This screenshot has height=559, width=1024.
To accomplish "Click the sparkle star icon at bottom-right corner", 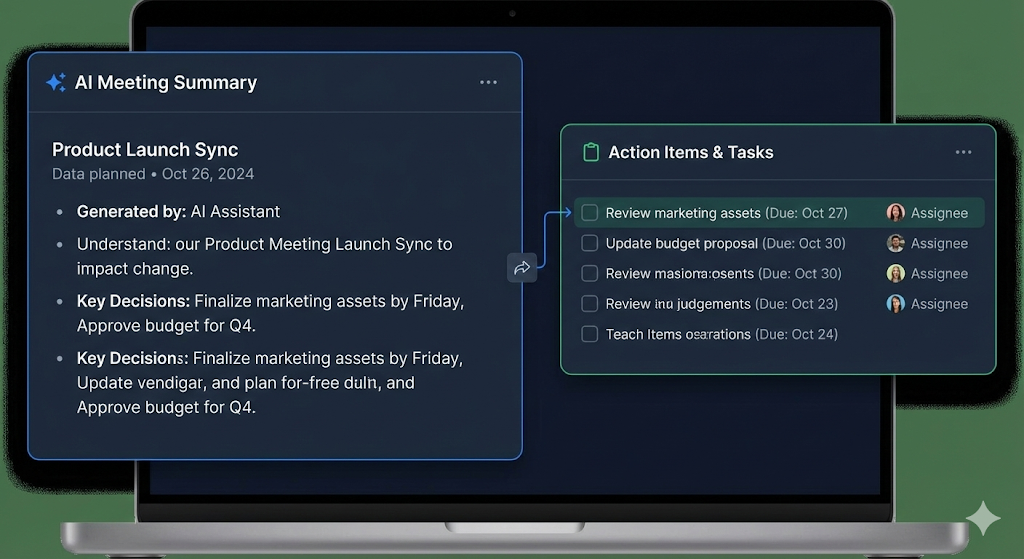I will point(982,519).
